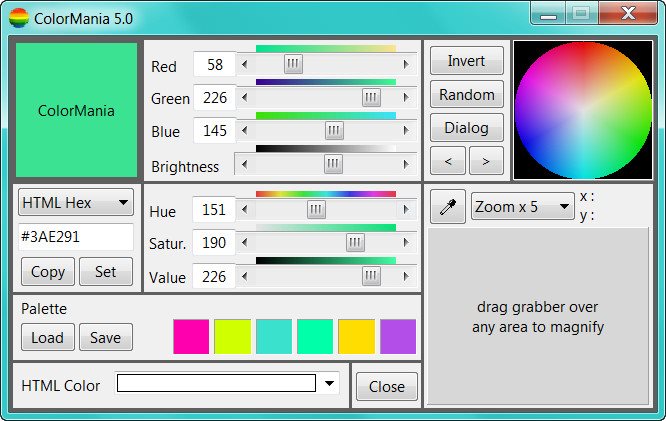Screen dimensions: 666x421
Task: Click the Green value field showing 226
Action: tap(214, 98)
